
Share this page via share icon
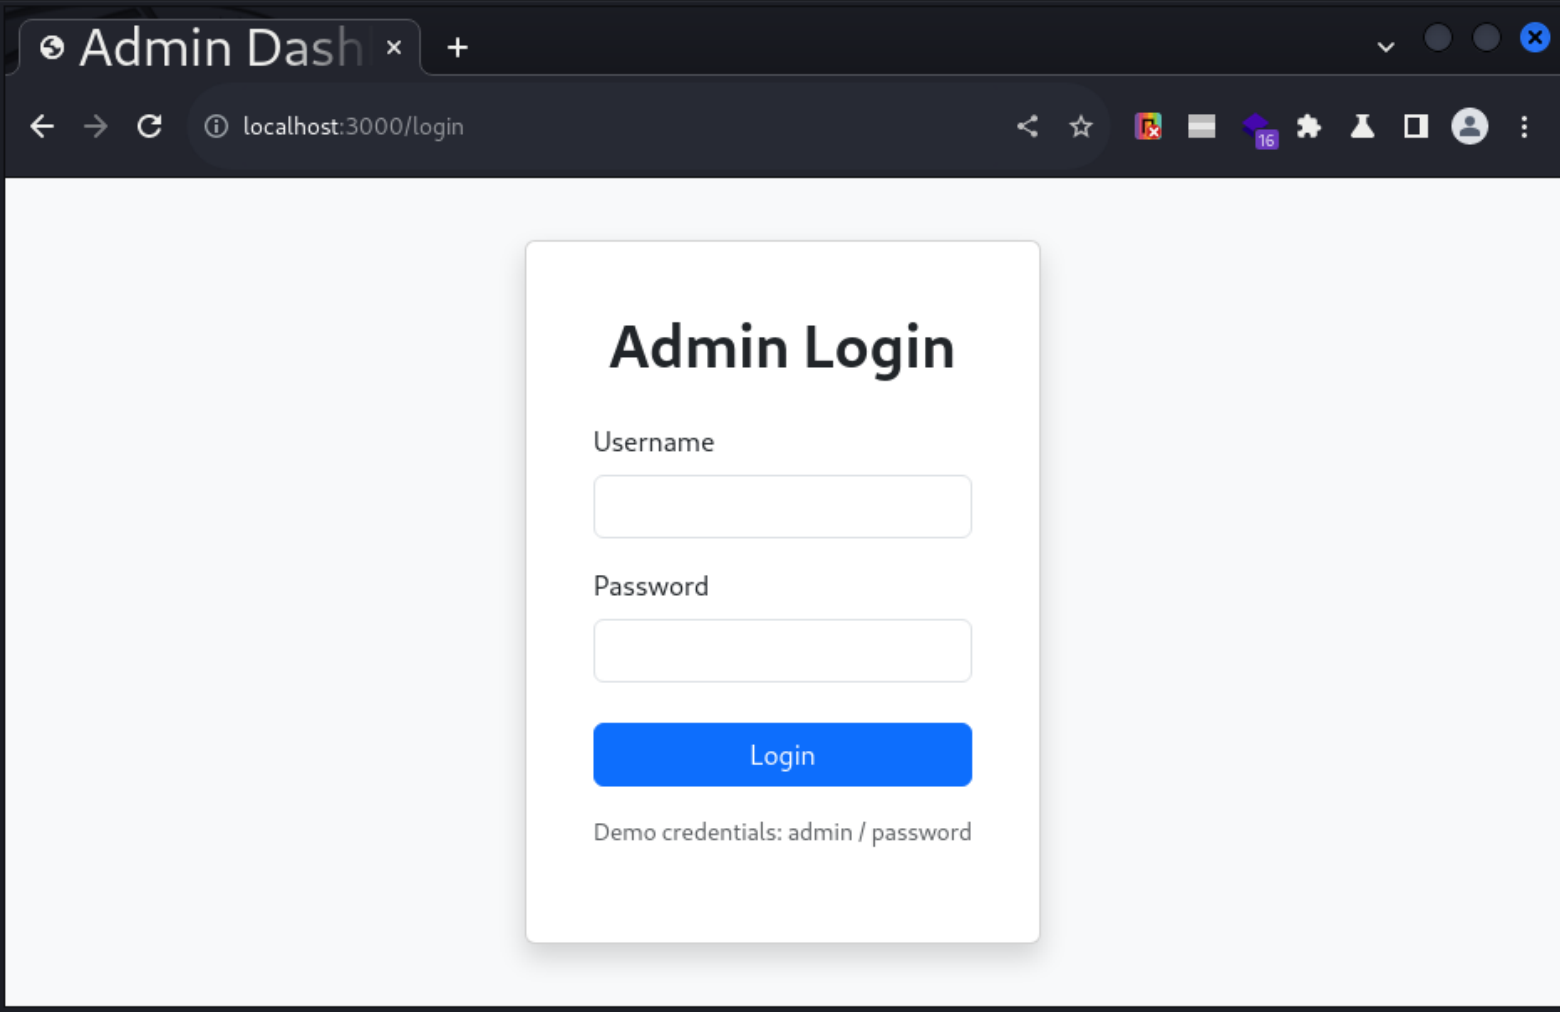[x=1027, y=127]
